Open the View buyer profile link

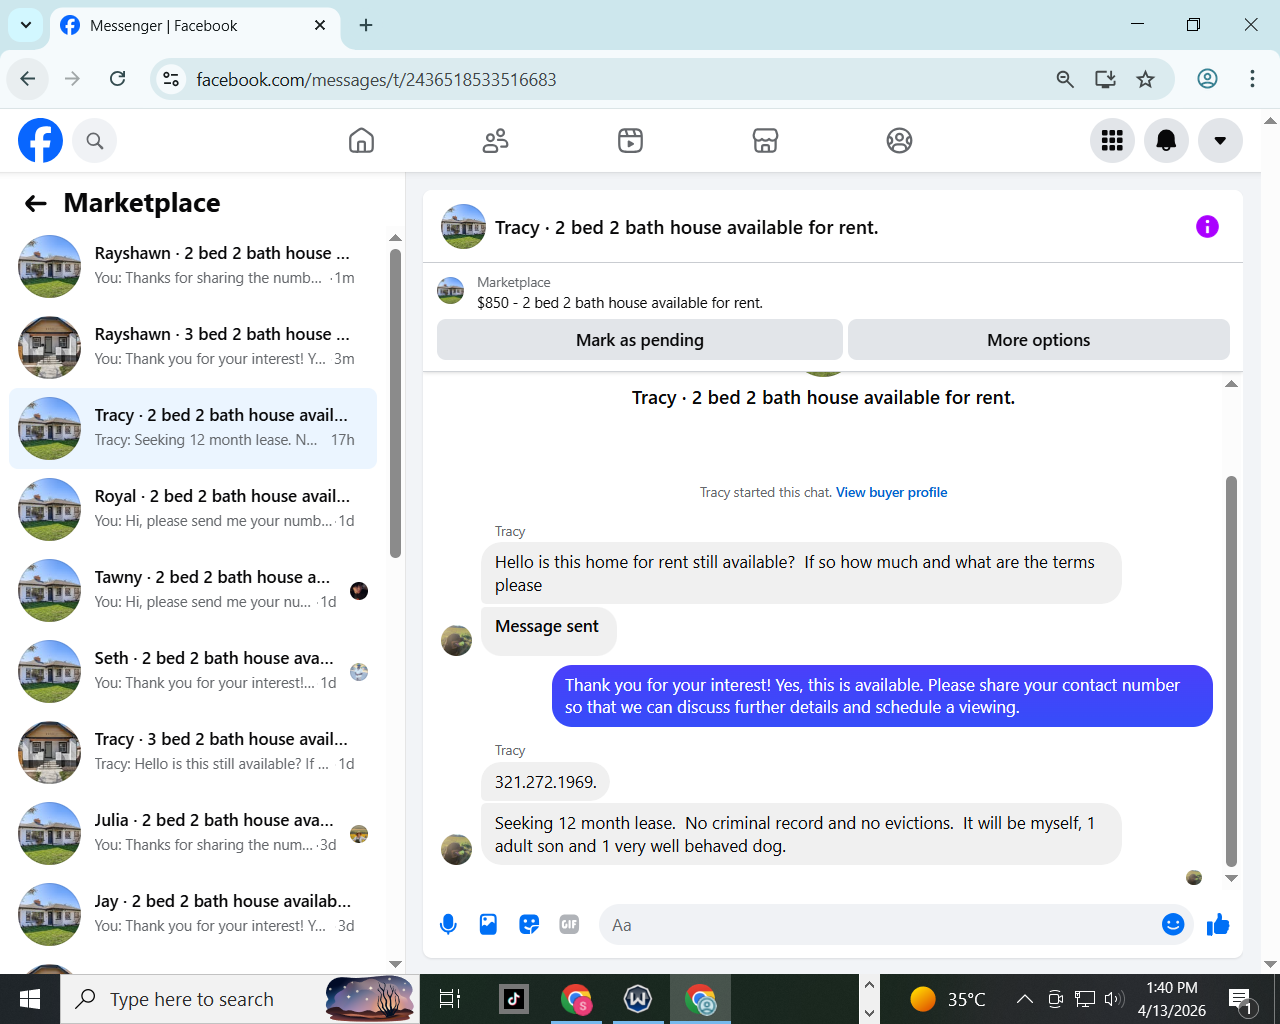pyautogui.click(x=892, y=492)
